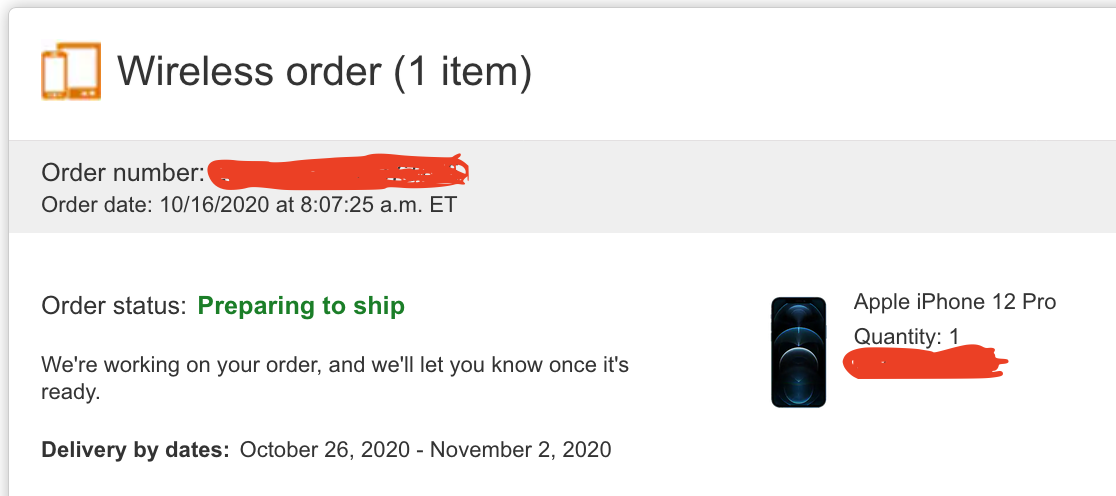Select the 'Order number:' label
Image resolution: width=1116 pixels, height=496 pixels.
point(123,173)
